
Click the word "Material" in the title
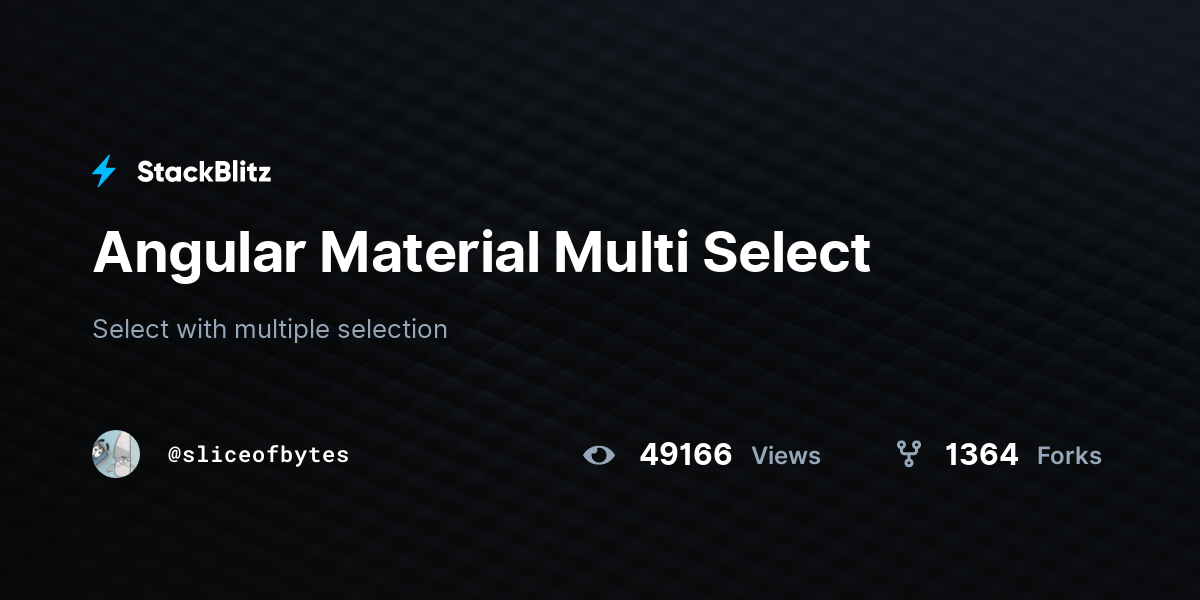pyautogui.click(x=429, y=253)
